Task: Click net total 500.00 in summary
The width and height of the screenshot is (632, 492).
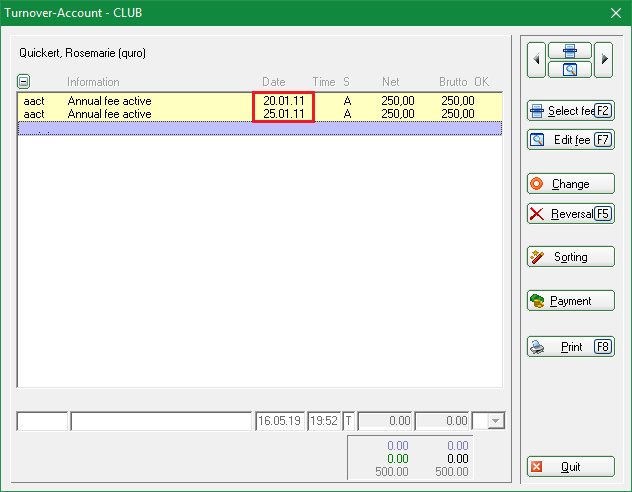Action: click(x=392, y=471)
